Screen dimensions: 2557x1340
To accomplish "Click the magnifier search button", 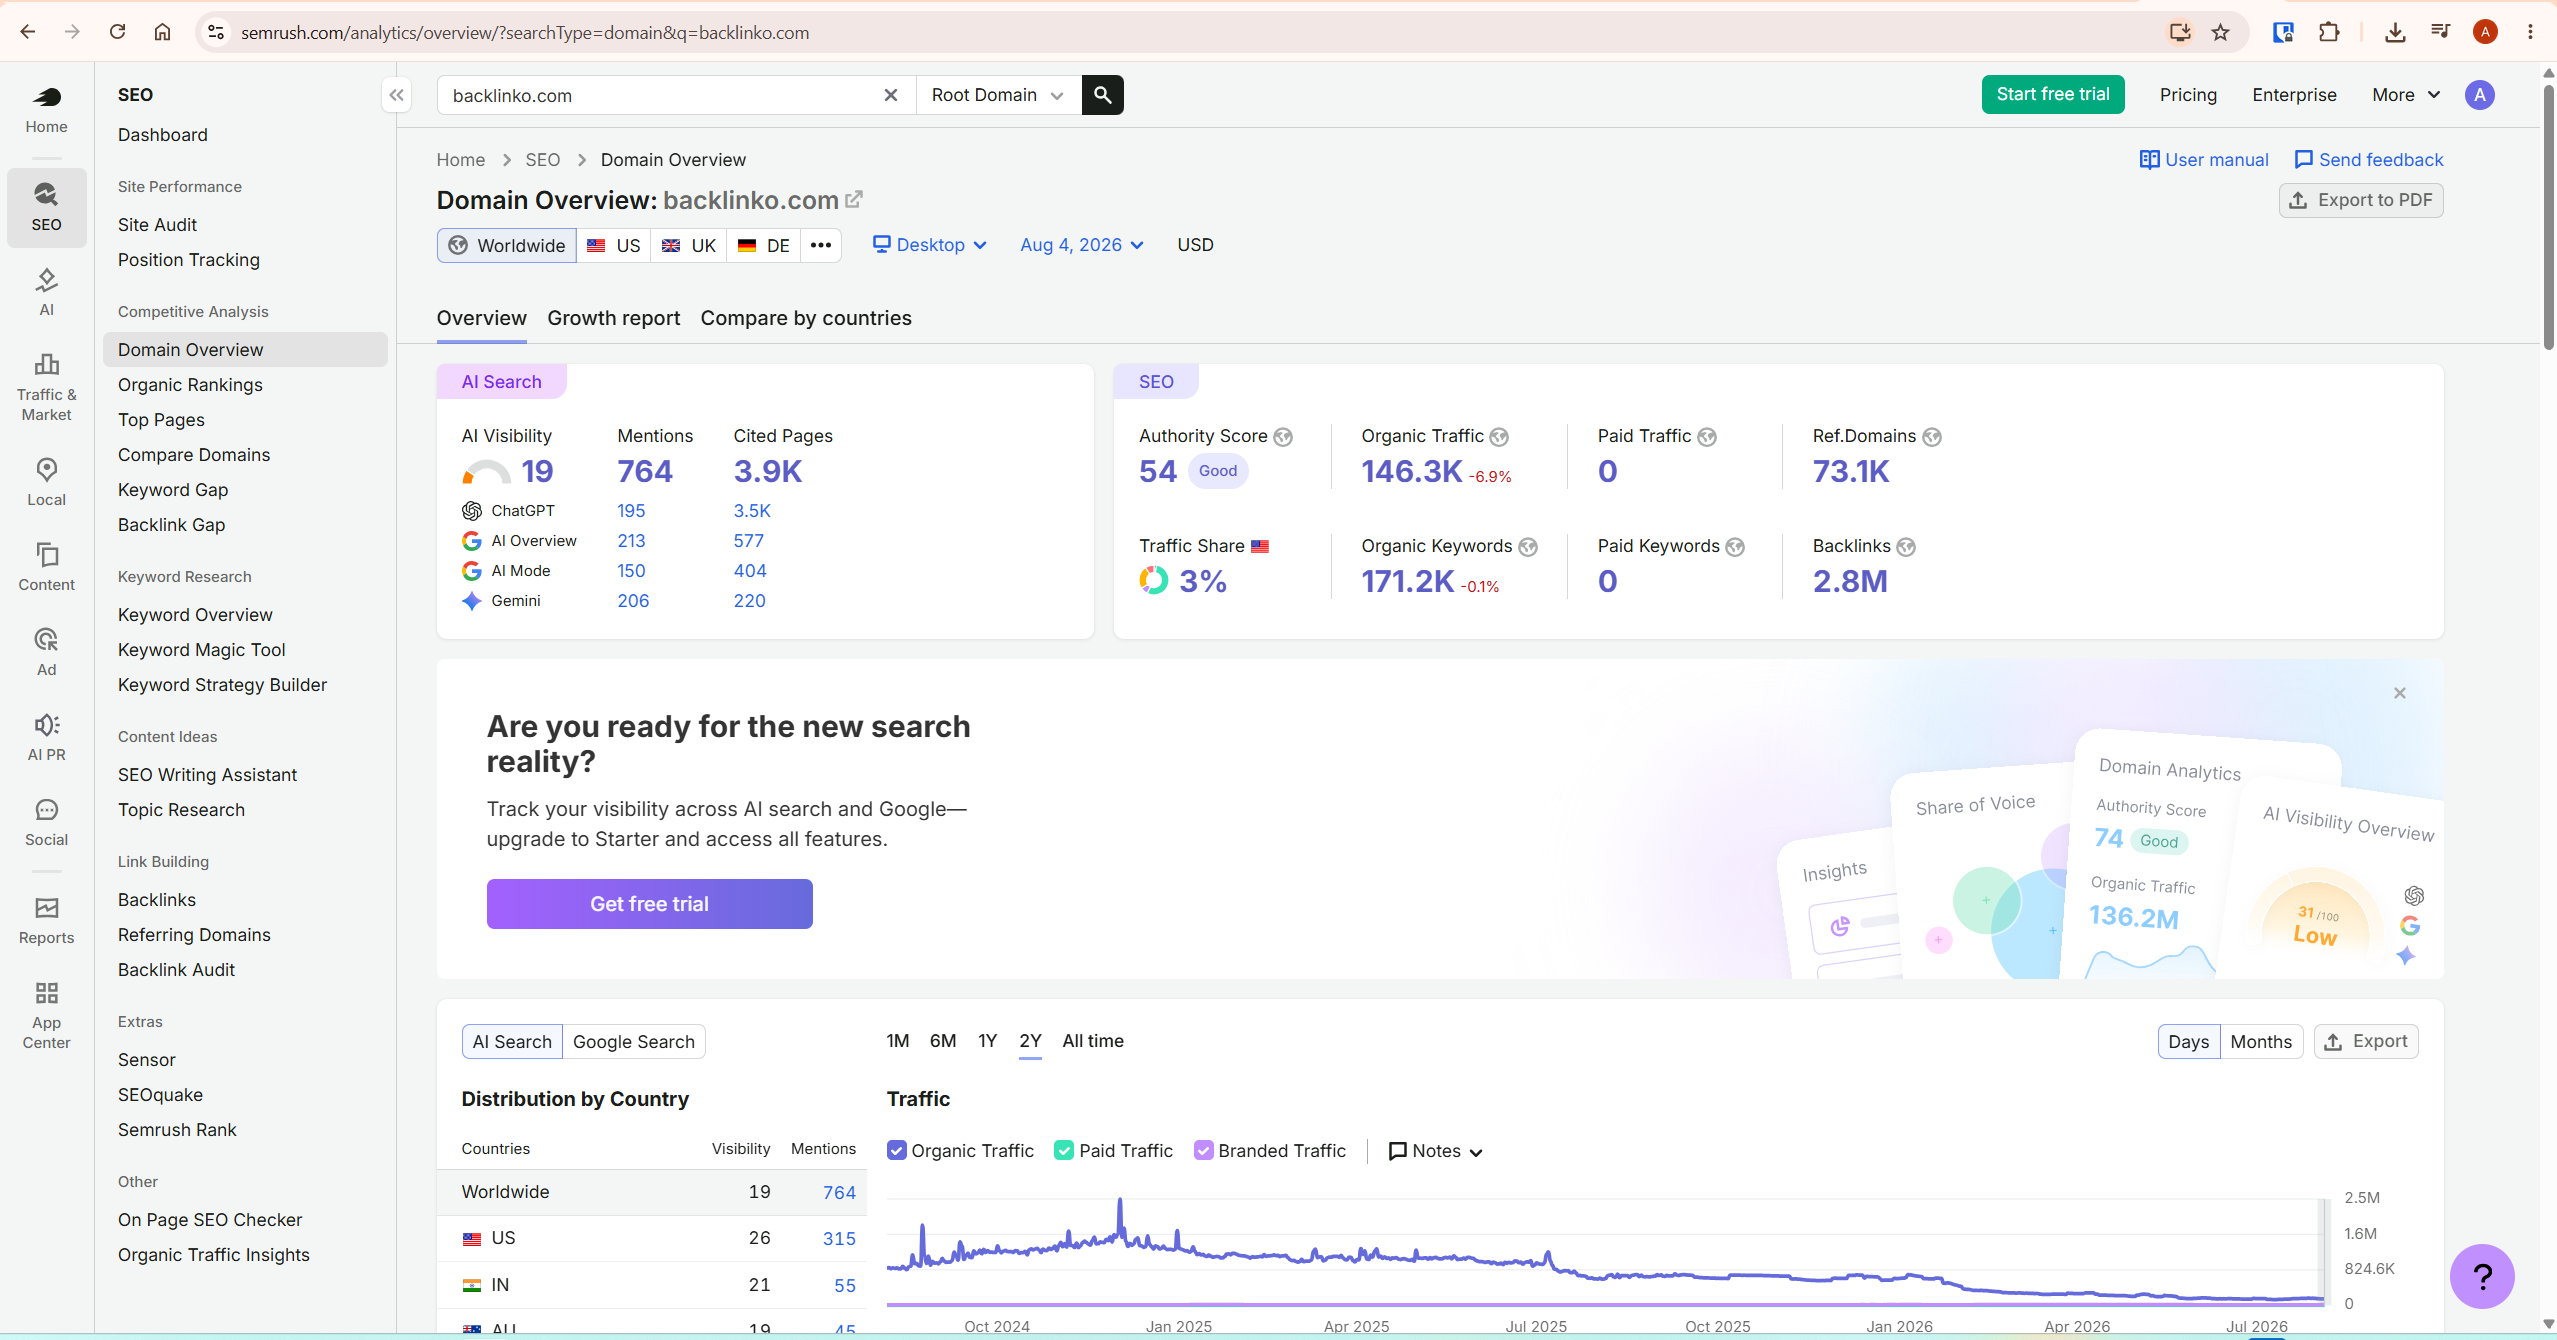I will (x=1103, y=95).
